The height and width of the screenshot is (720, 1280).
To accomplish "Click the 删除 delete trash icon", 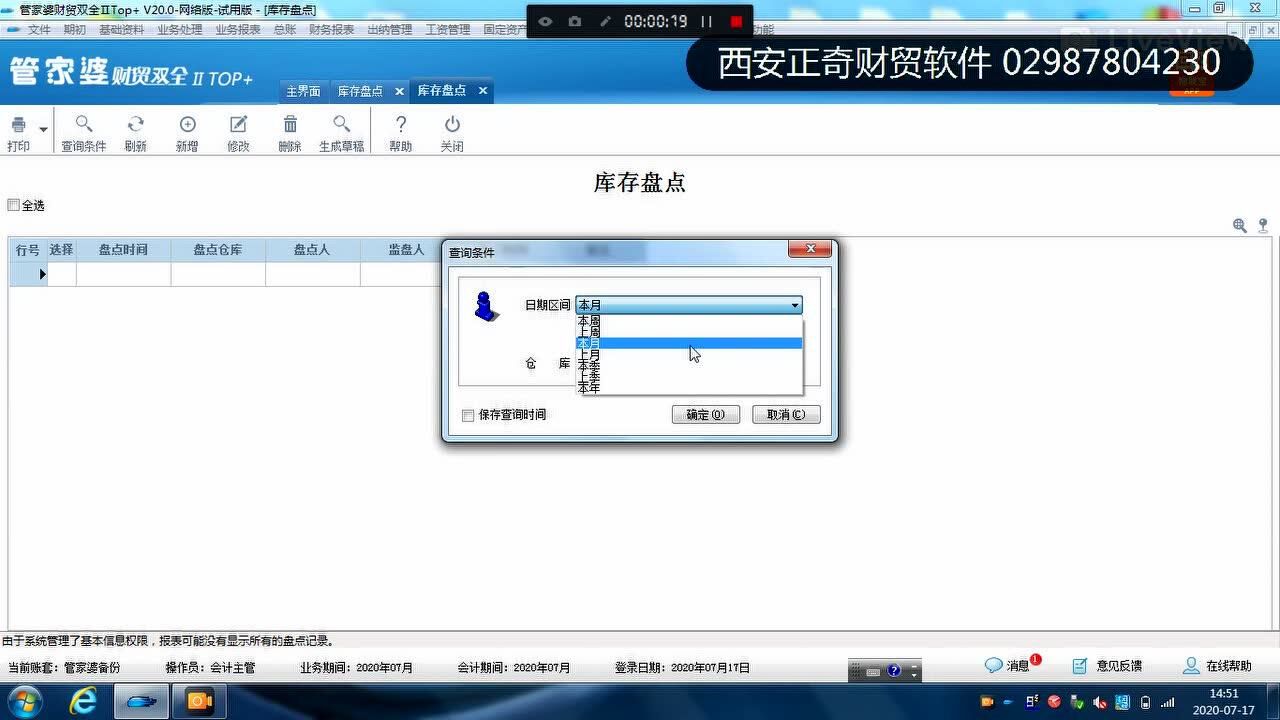I will [x=290, y=124].
